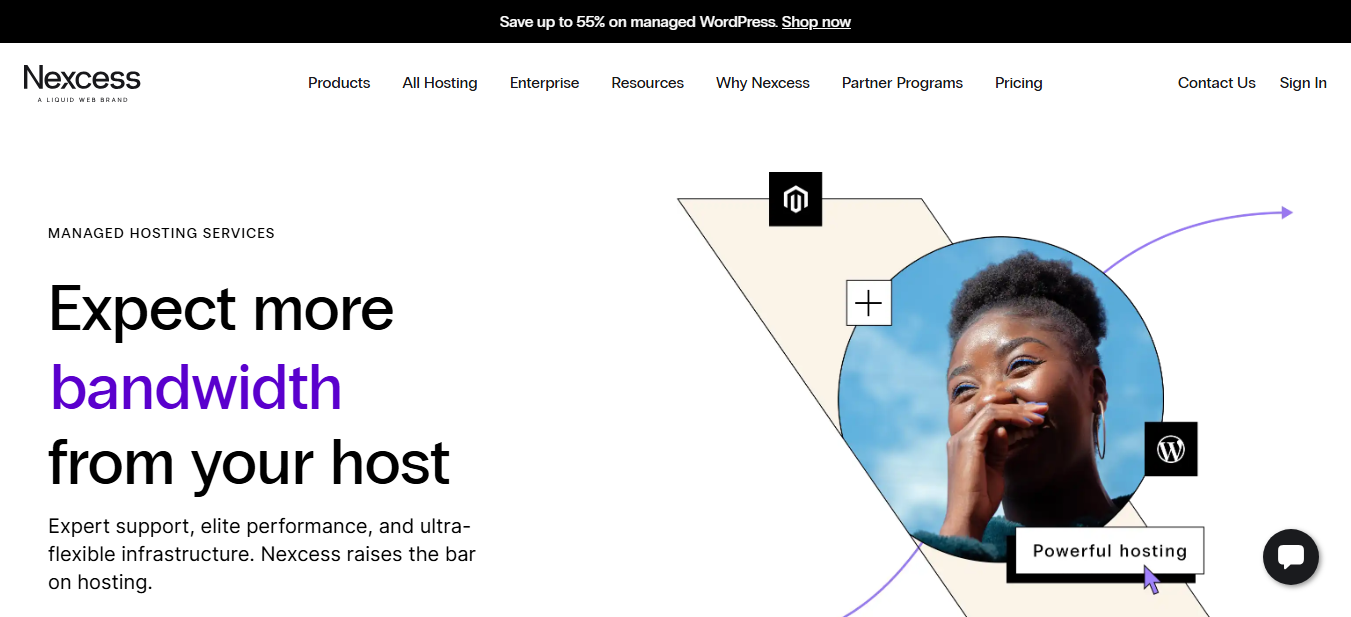Expand the Resources menu
The width and height of the screenshot is (1351, 617).
648,83
